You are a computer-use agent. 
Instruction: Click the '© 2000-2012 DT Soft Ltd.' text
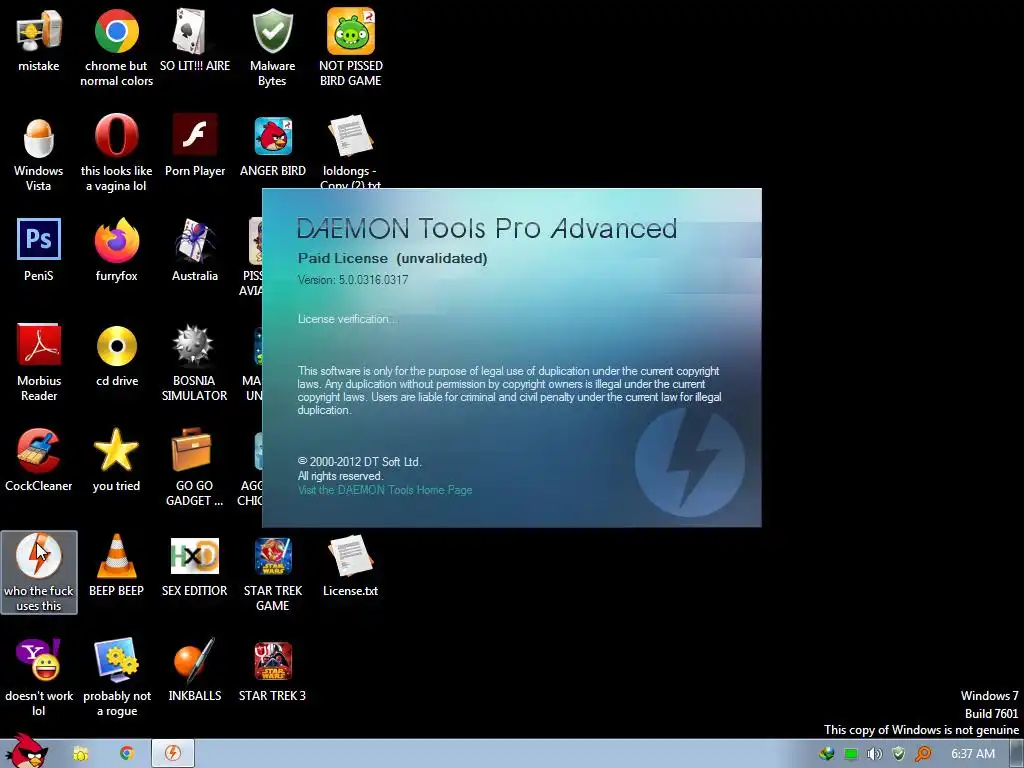pyautogui.click(x=360, y=462)
